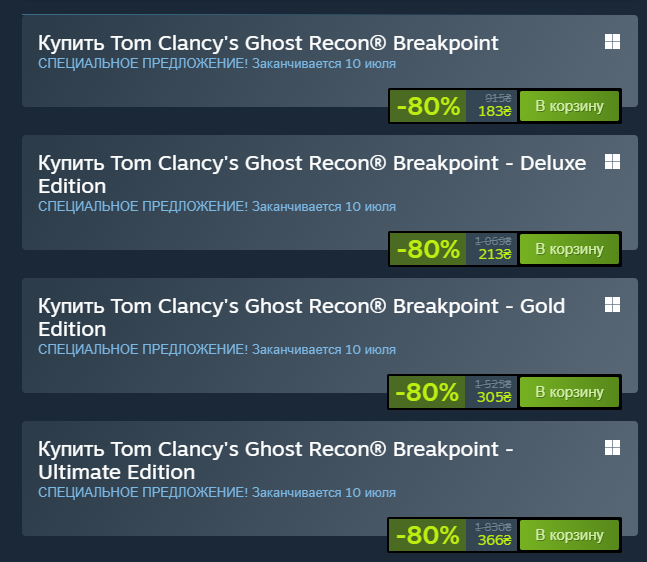Click the 213₴ discounted price
The image size is (647, 562).
494,254
